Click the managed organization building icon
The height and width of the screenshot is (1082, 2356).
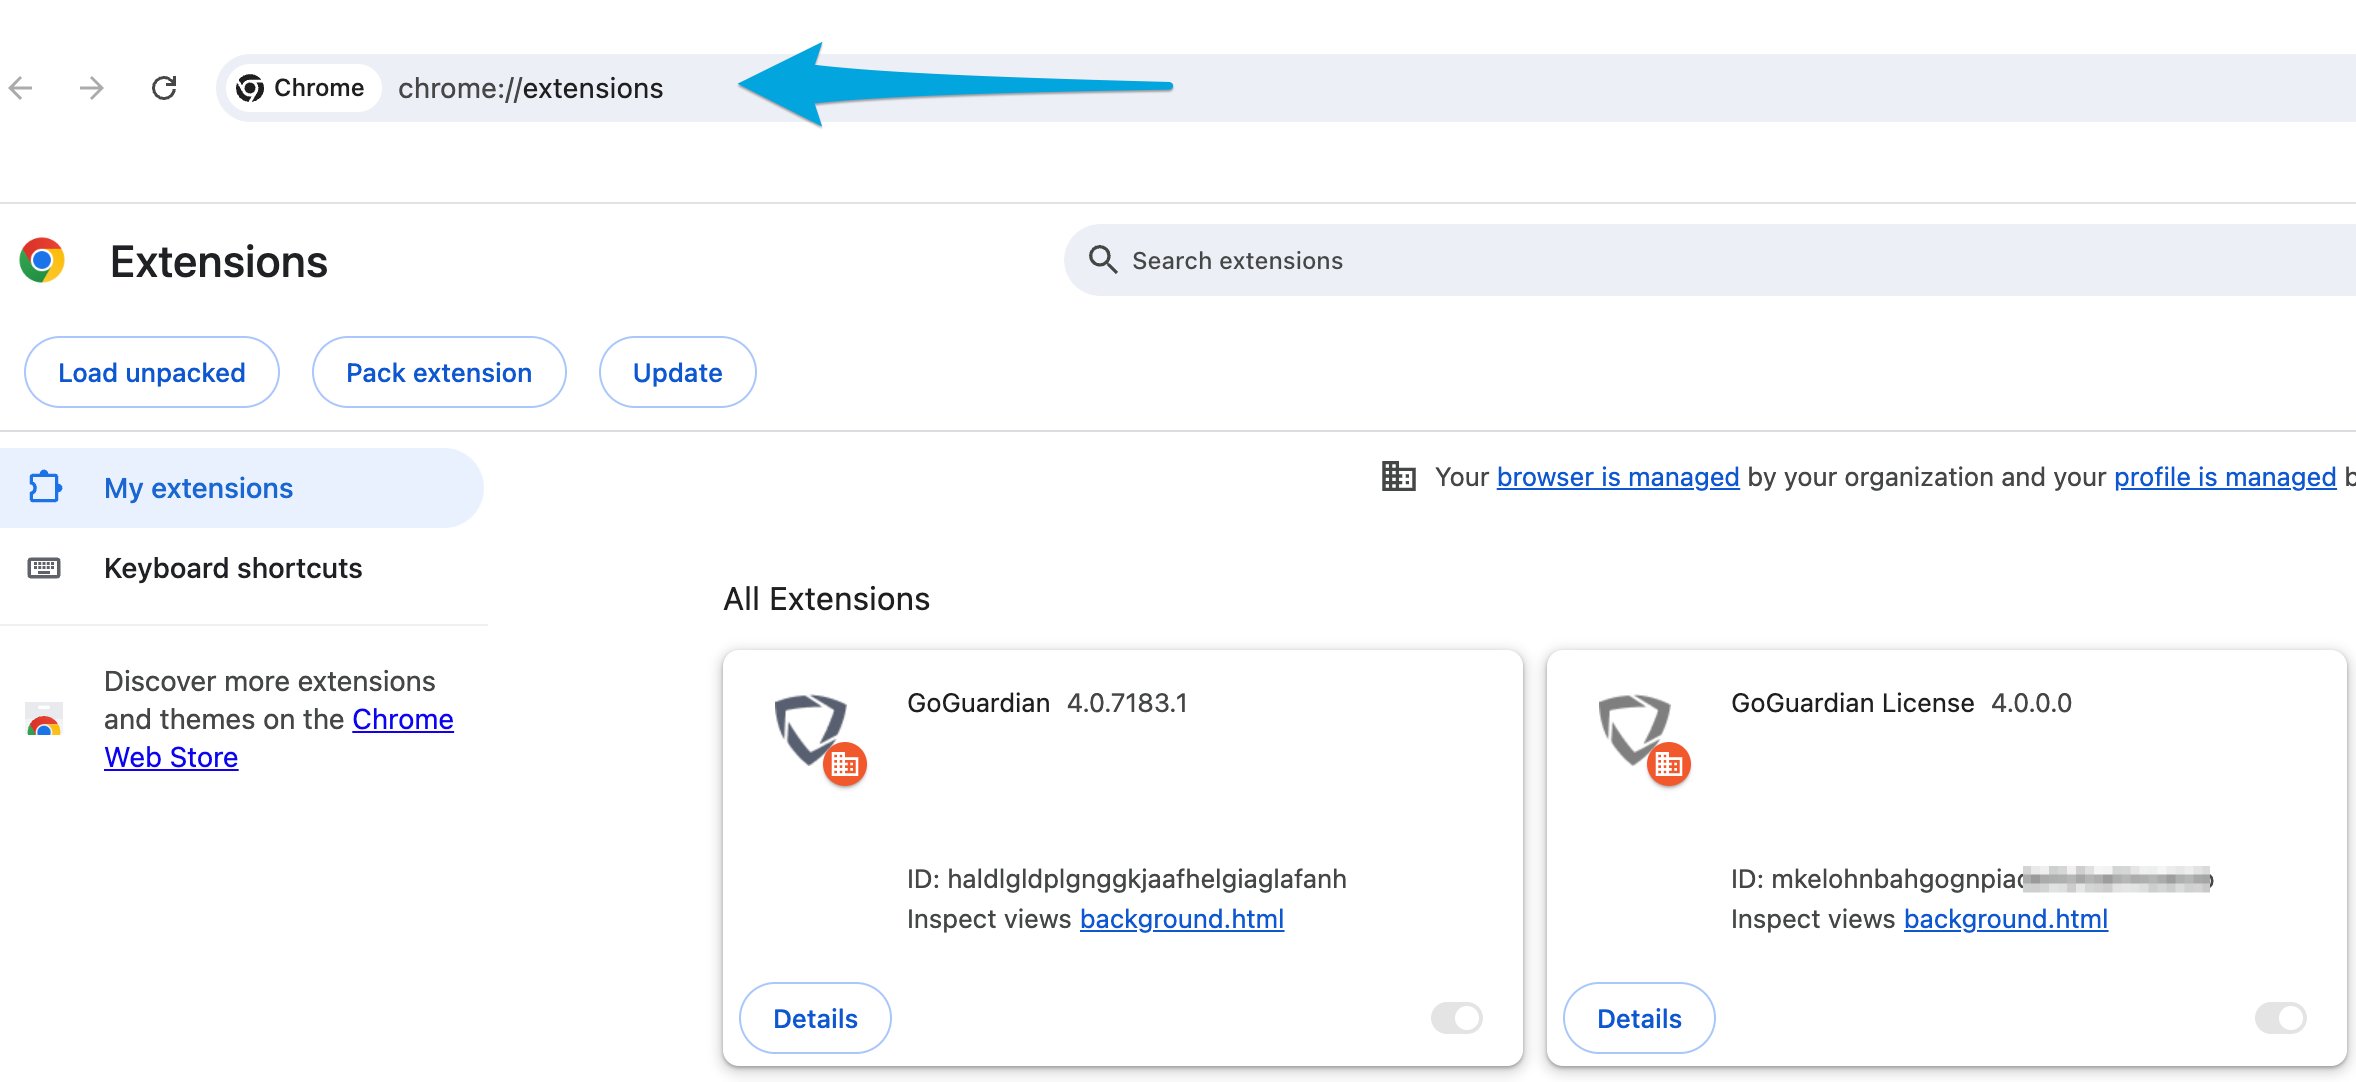(x=1398, y=476)
